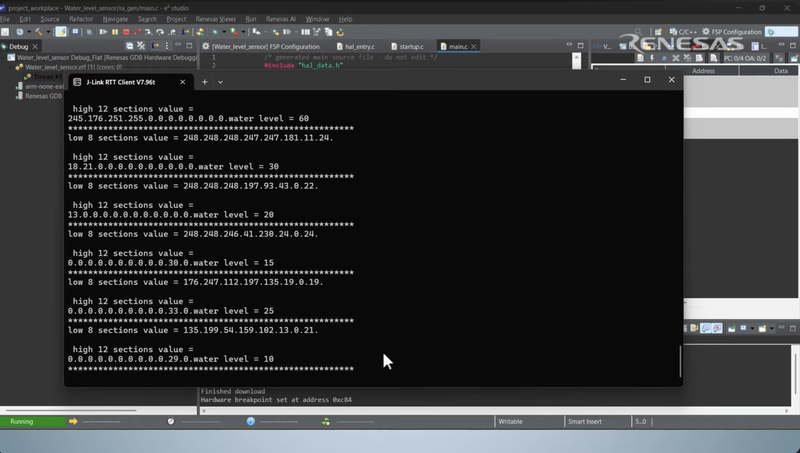Click the rightmost refresh arrow icon in main toolbar

coord(340,32)
